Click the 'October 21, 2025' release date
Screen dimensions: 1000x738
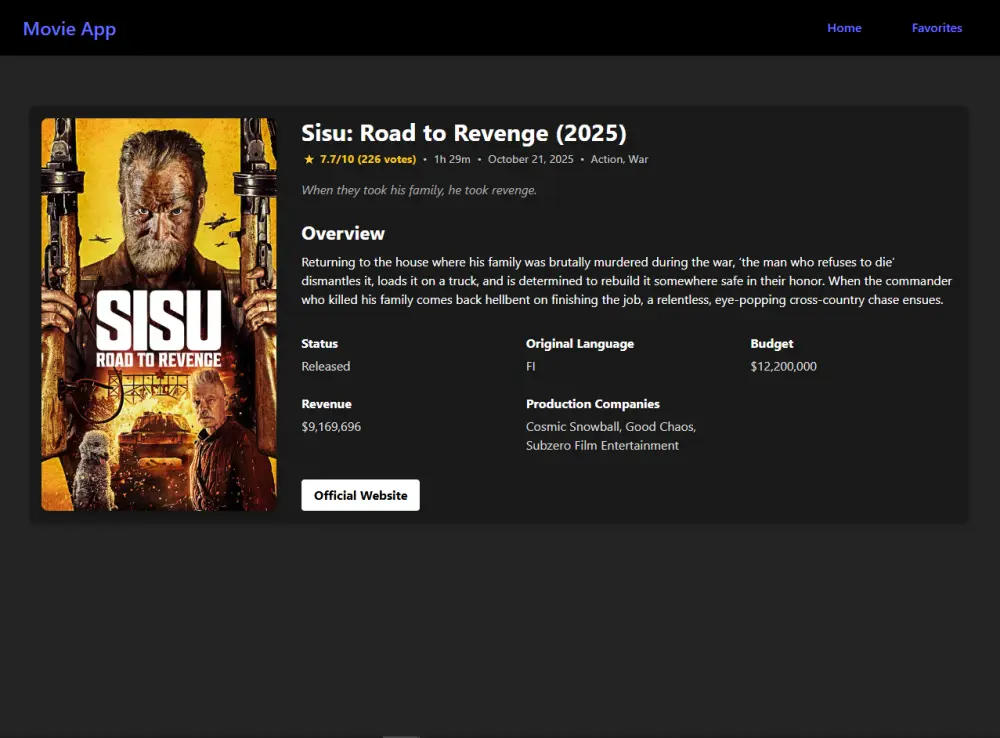[x=531, y=159]
